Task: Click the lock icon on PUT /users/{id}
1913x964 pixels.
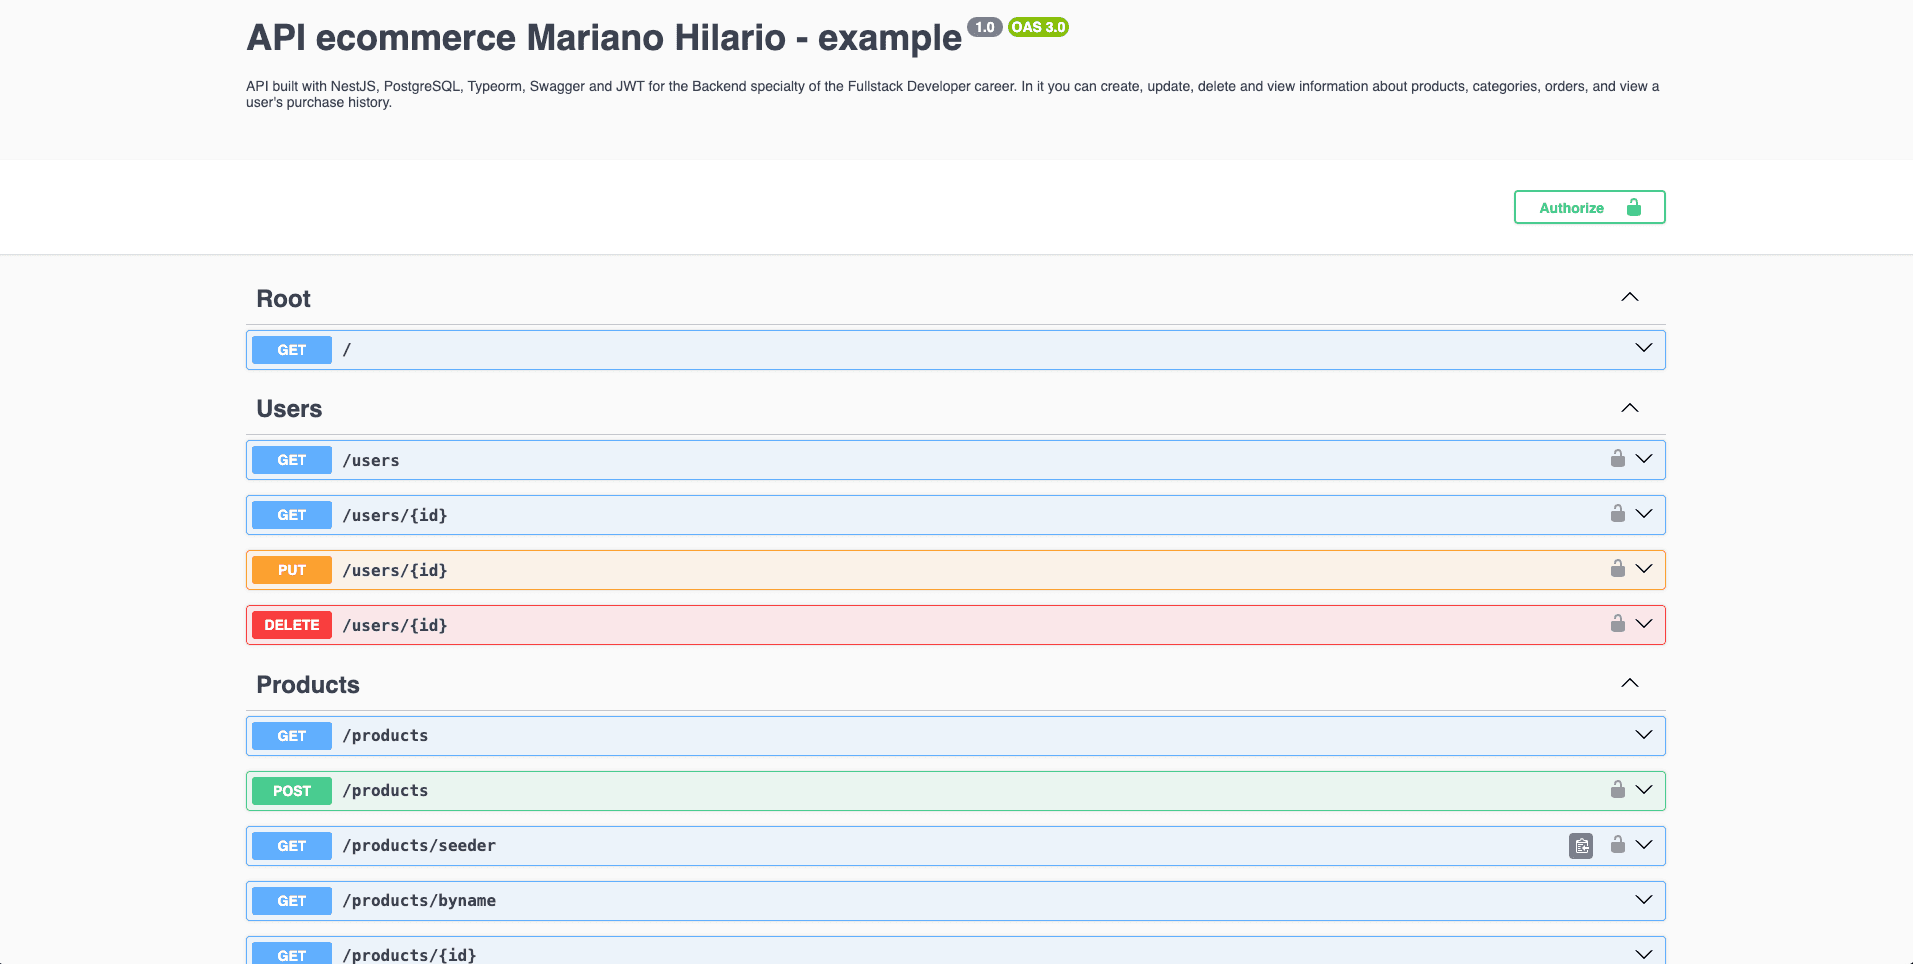Action: coord(1617,569)
